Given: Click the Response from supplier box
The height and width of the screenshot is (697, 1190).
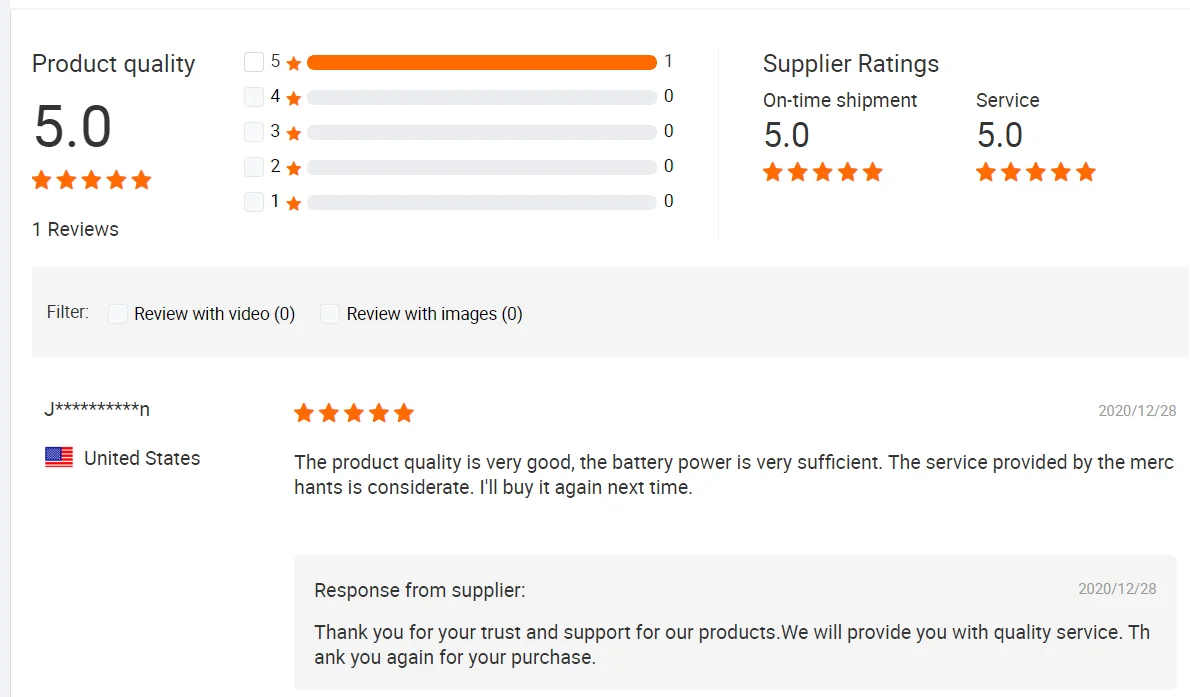Looking at the screenshot, I should click(x=735, y=622).
